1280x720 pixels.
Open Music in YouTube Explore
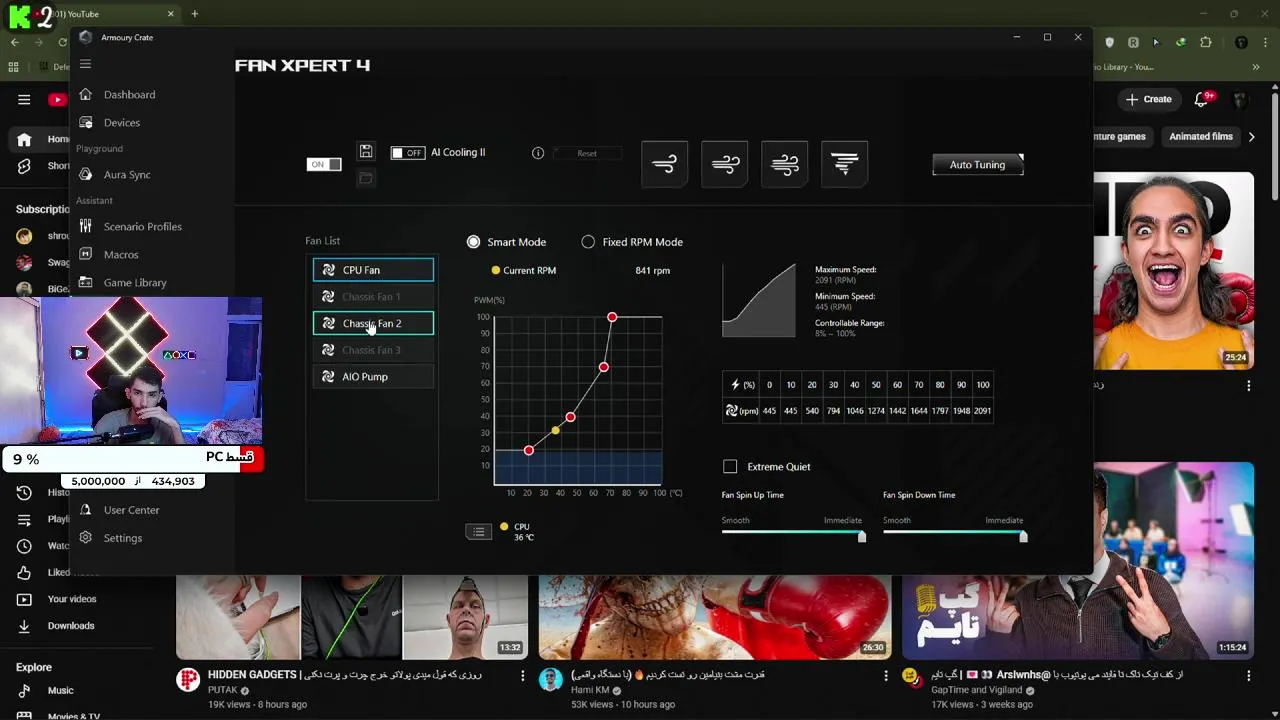click(60, 691)
